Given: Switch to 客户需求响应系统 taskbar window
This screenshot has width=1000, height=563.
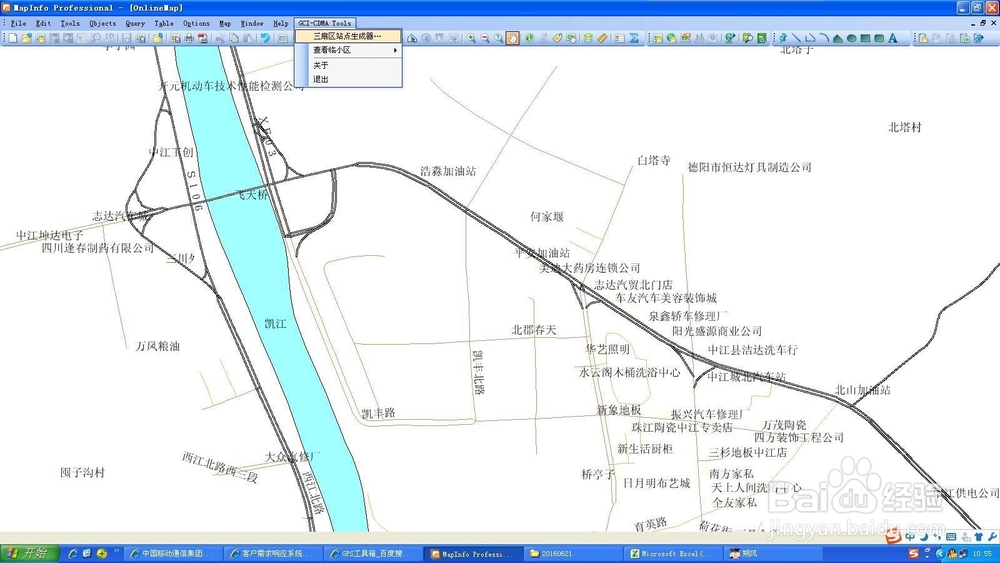Looking at the screenshot, I should coord(272,553).
